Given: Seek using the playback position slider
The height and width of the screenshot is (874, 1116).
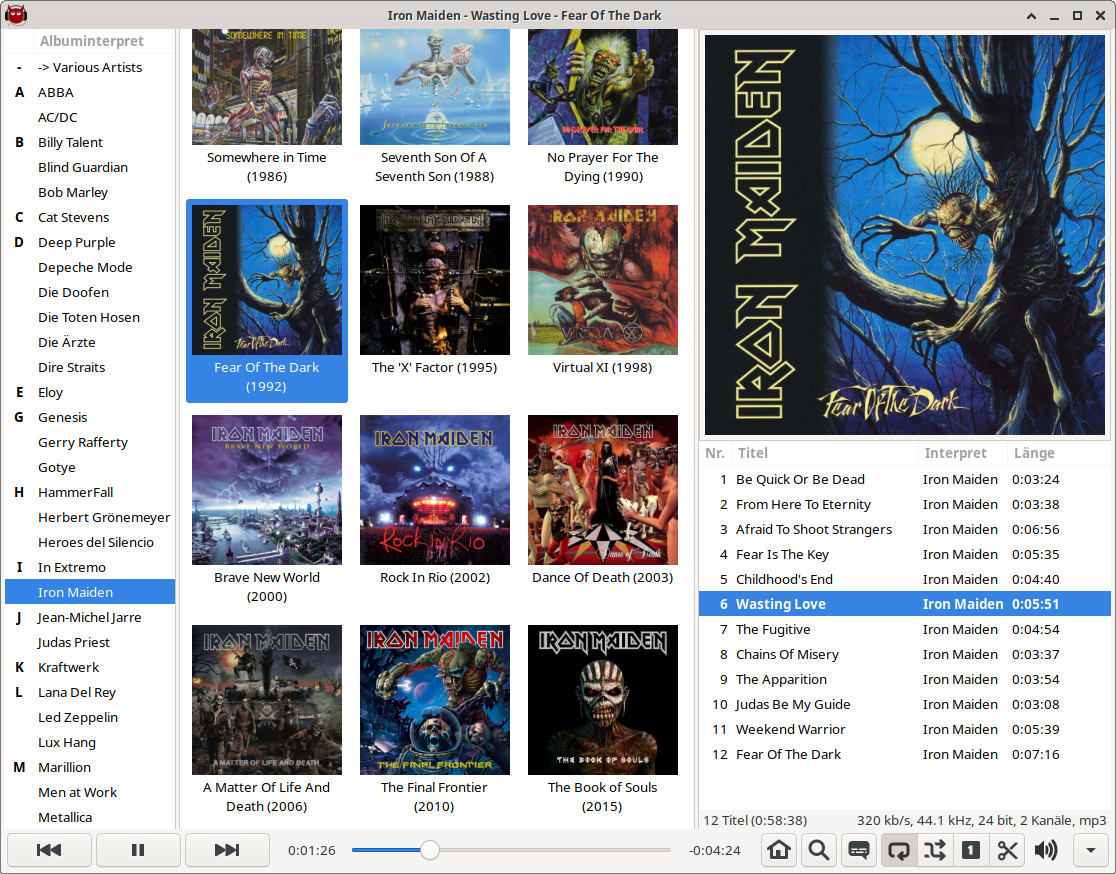Looking at the screenshot, I should tap(511, 850).
